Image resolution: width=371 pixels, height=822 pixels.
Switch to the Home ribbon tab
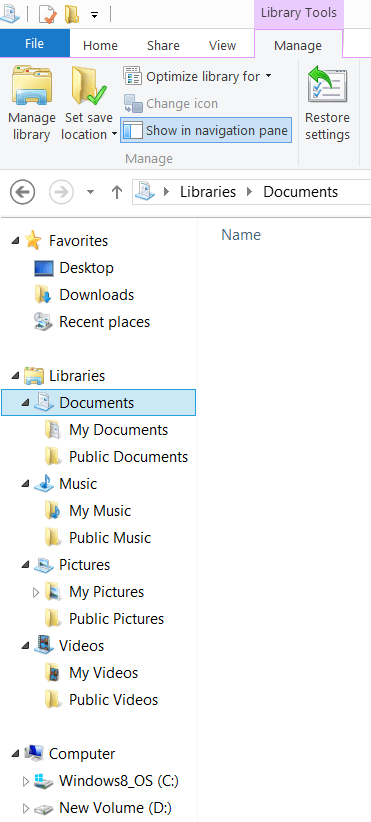(x=100, y=46)
